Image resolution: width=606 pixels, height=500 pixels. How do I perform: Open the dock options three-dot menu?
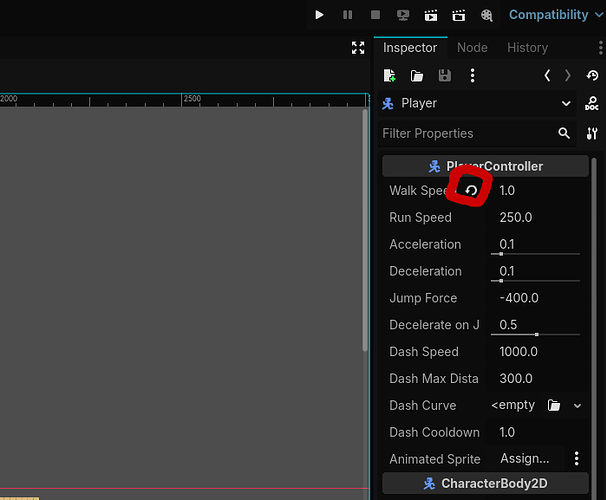pos(600,48)
